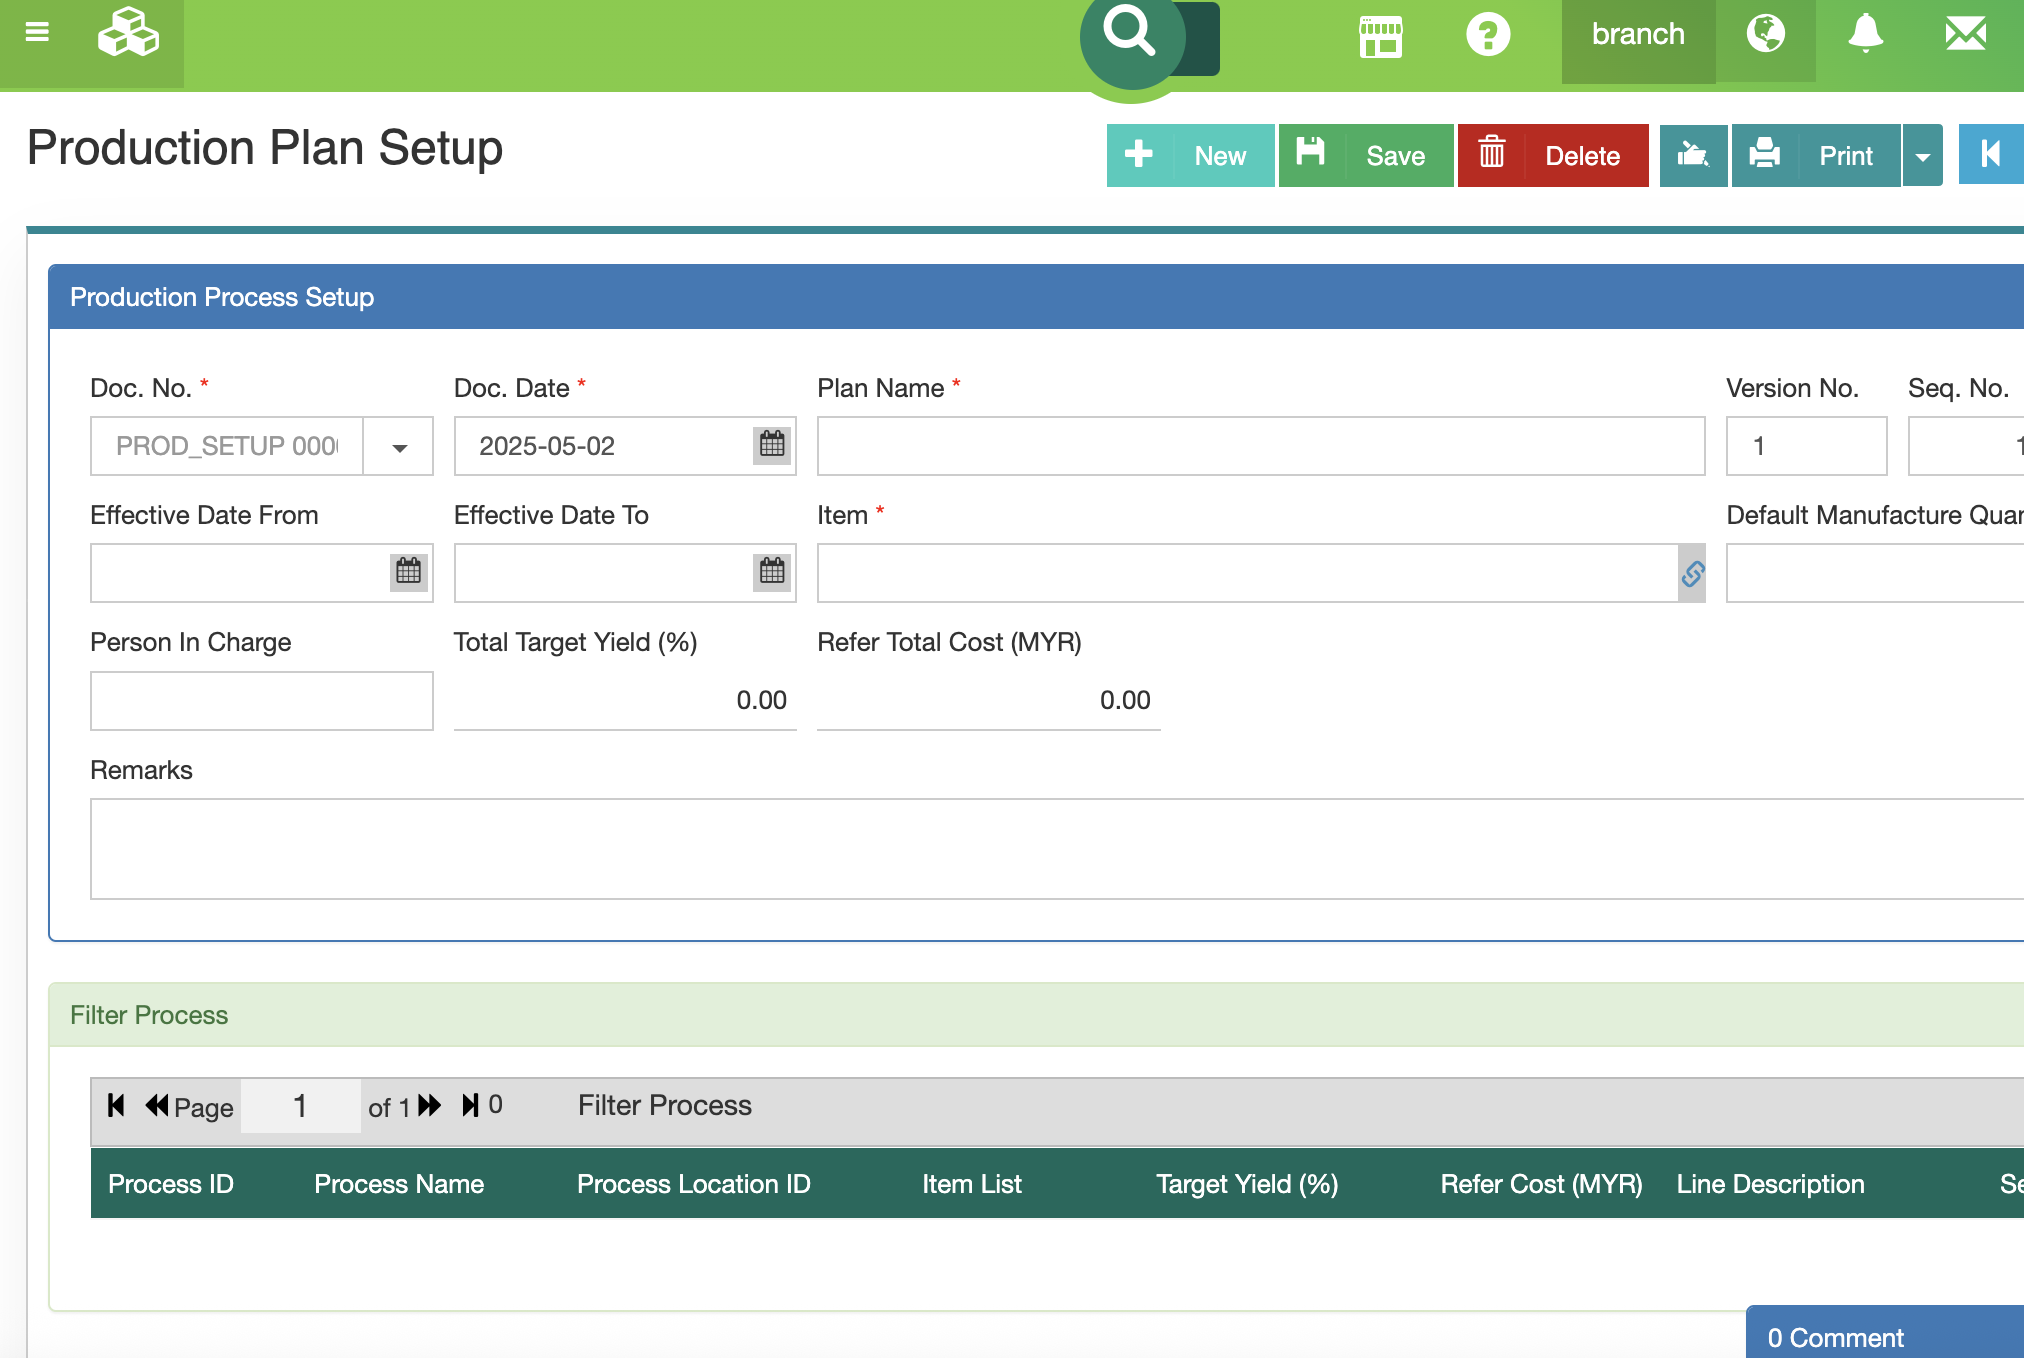Click the eraser toolbar icon next to Delete

[x=1693, y=155]
